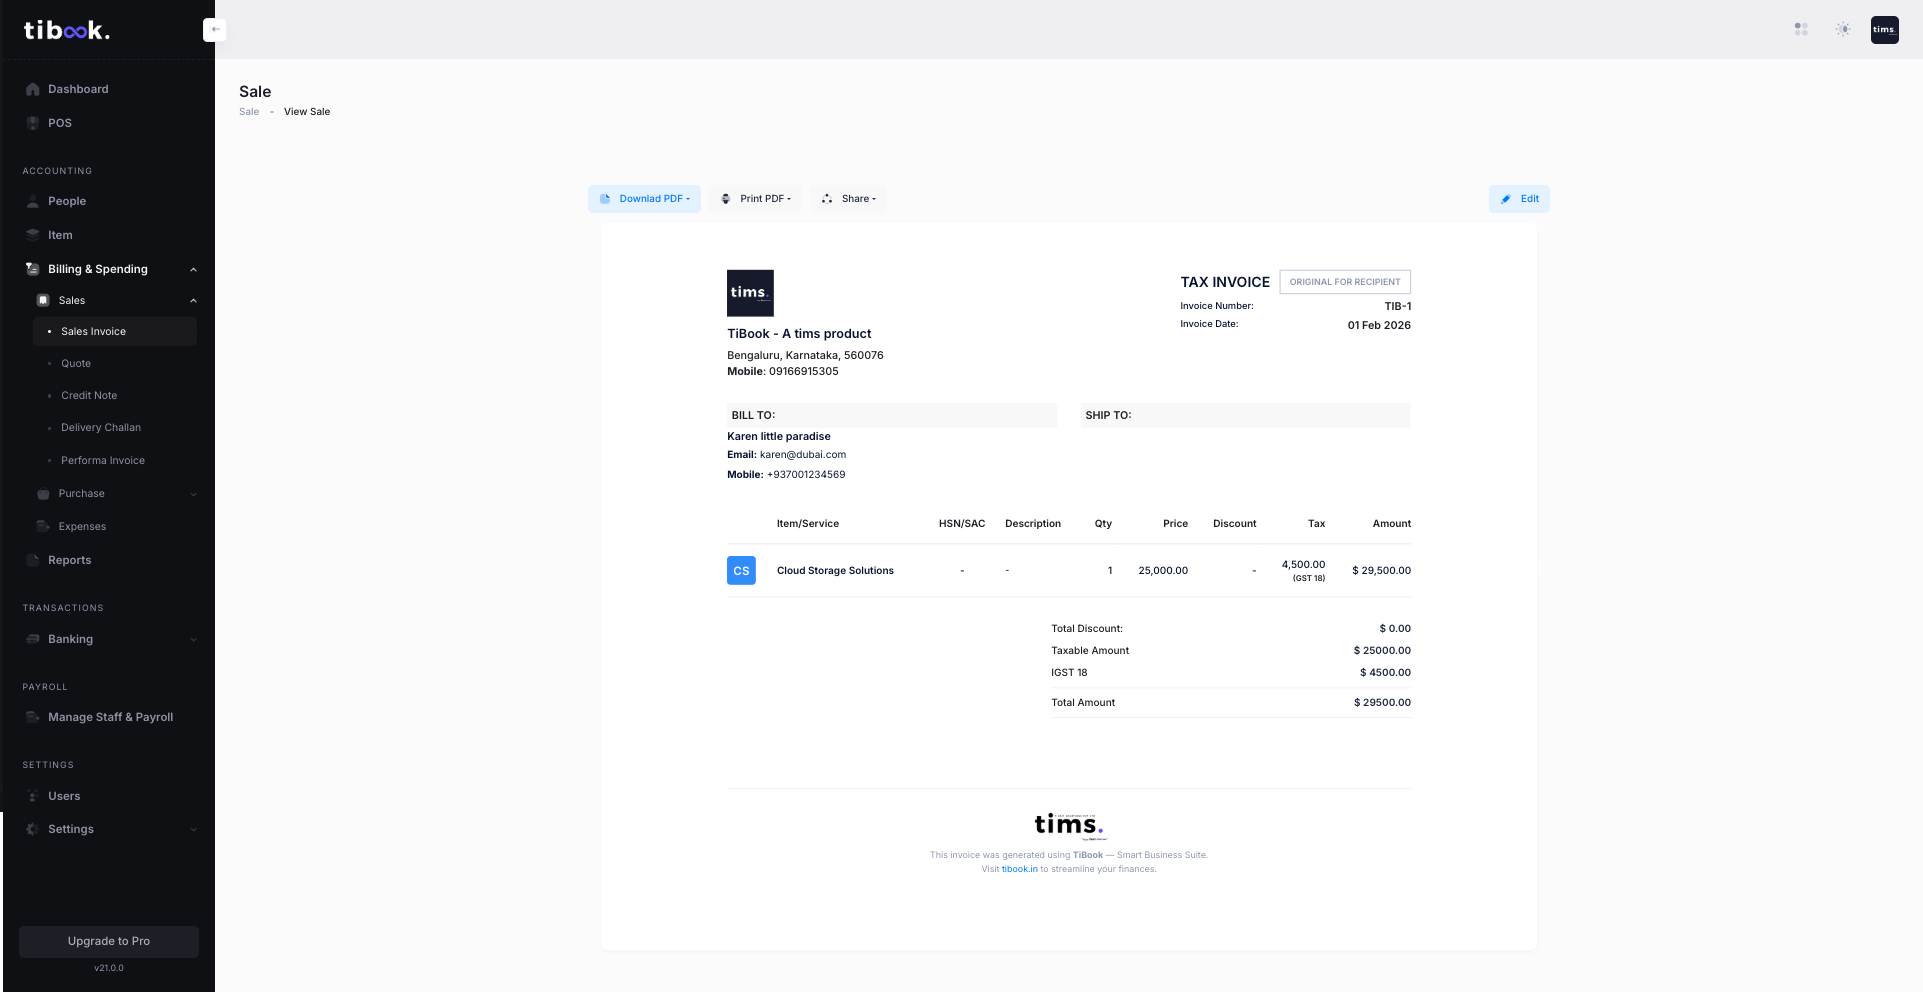Image resolution: width=1923 pixels, height=992 pixels.
Task: Open the apps grid icon in header
Action: [x=1801, y=30]
